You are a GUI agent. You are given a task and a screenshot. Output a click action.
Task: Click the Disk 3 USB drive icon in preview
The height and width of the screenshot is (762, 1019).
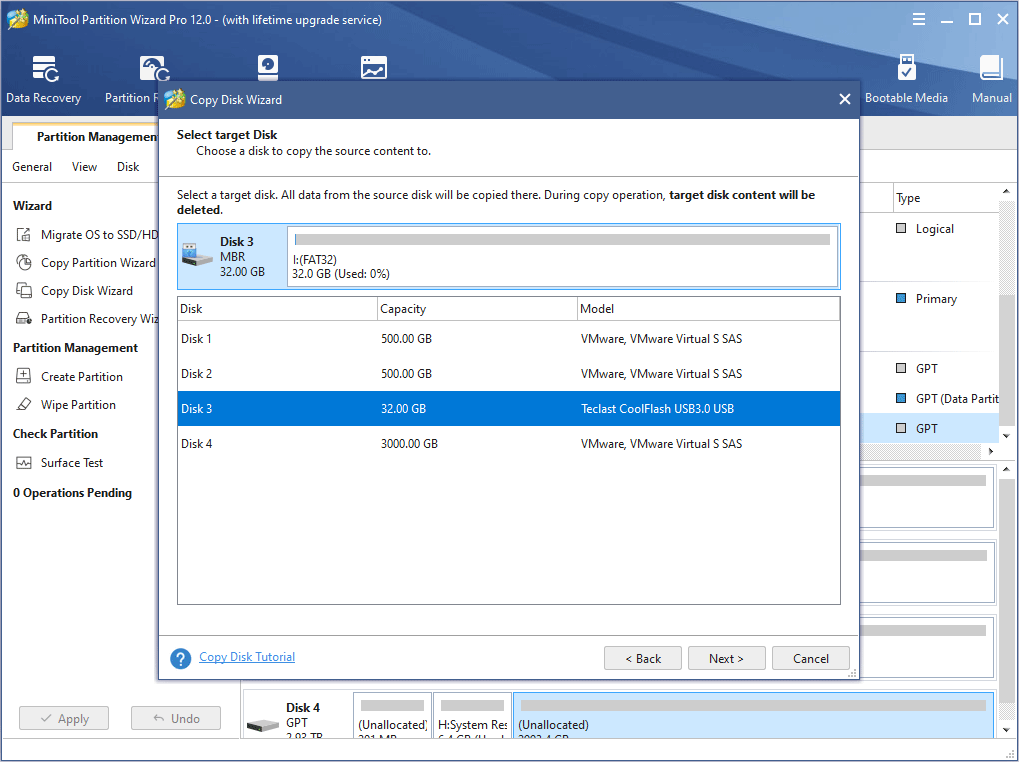point(197,255)
